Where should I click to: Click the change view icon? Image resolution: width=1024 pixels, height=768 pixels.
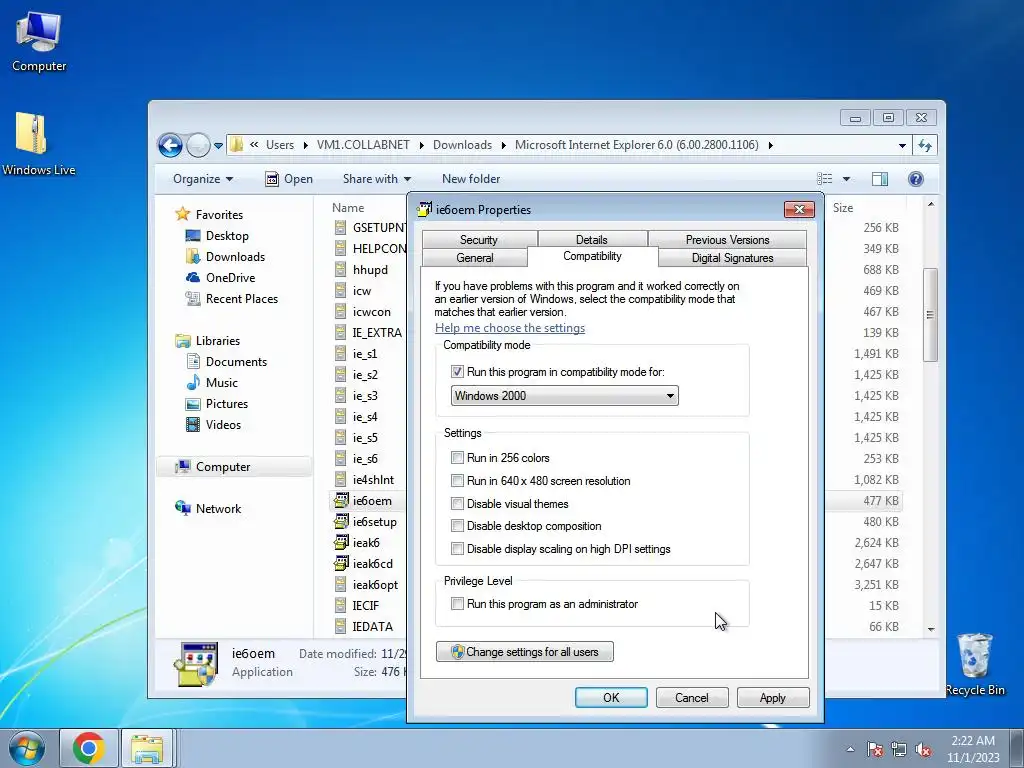[x=825, y=179]
